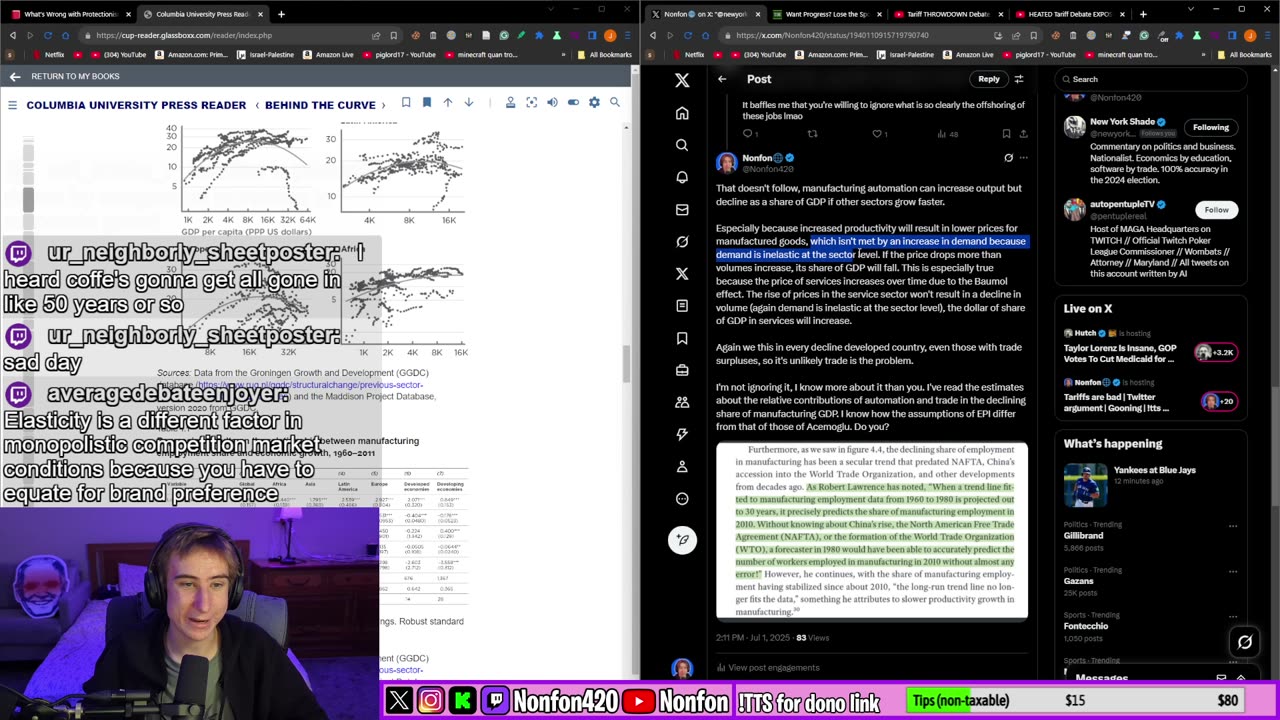Open Home in X sidebar
The width and height of the screenshot is (1280, 720).
682,113
